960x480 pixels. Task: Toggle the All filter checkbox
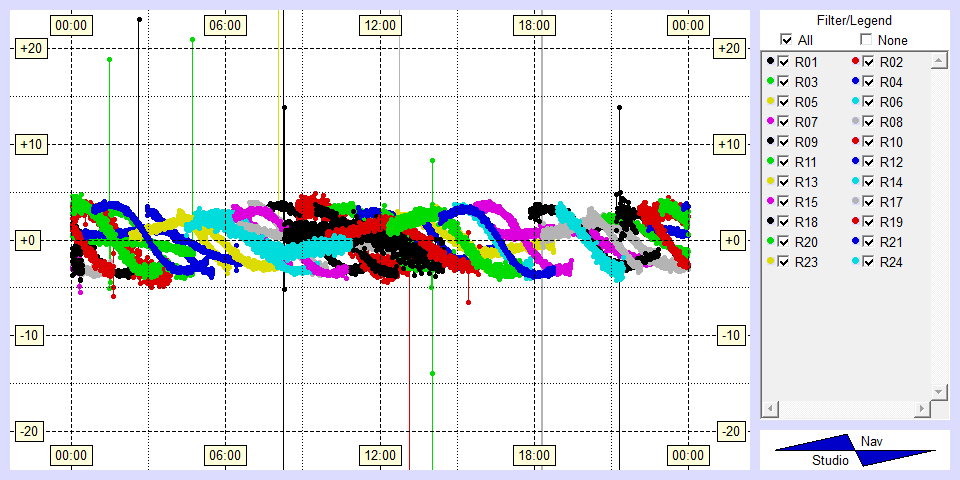point(786,40)
